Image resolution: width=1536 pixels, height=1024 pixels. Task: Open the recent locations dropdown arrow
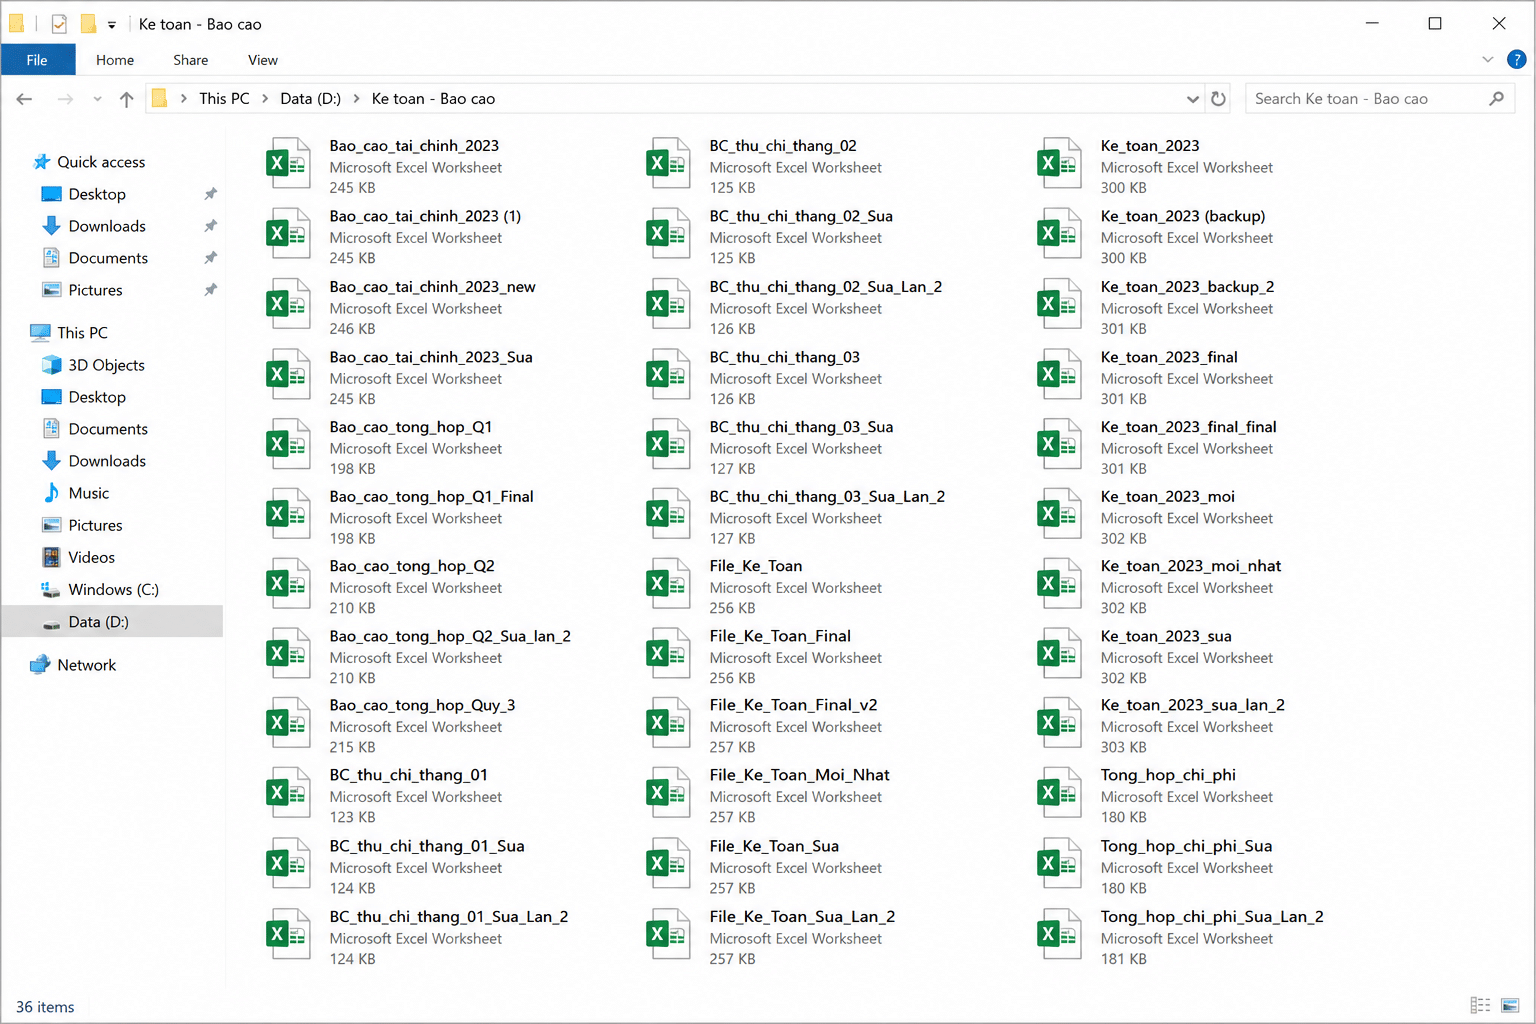tap(97, 99)
